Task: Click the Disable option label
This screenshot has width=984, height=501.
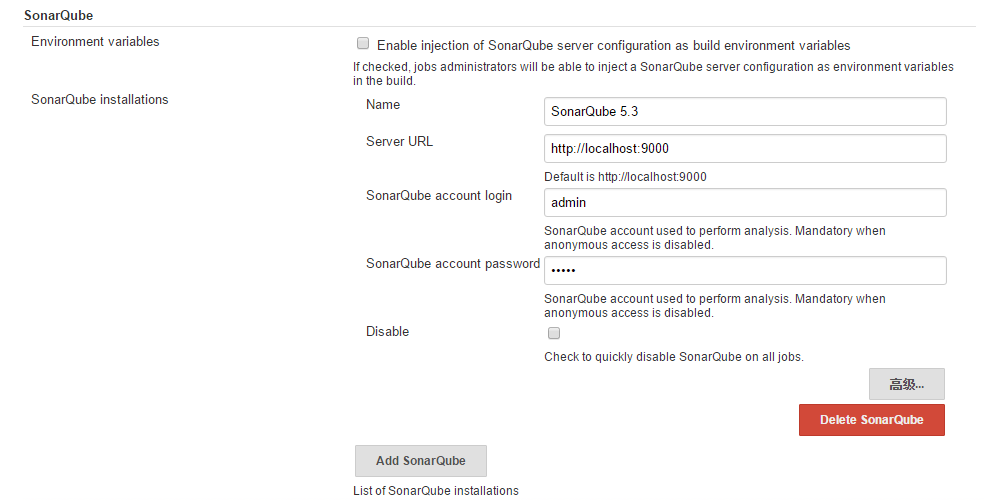Action: [x=387, y=331]
